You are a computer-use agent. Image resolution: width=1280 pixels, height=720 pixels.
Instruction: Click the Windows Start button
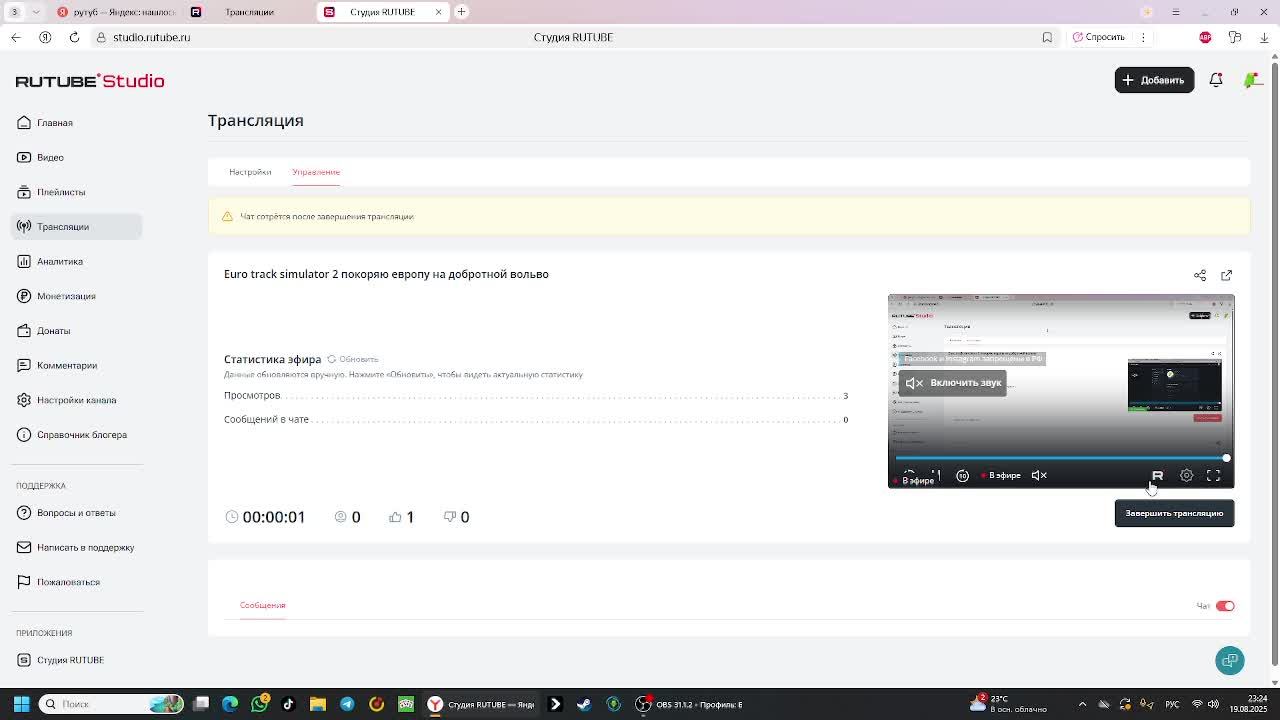[x=21, y=704]
